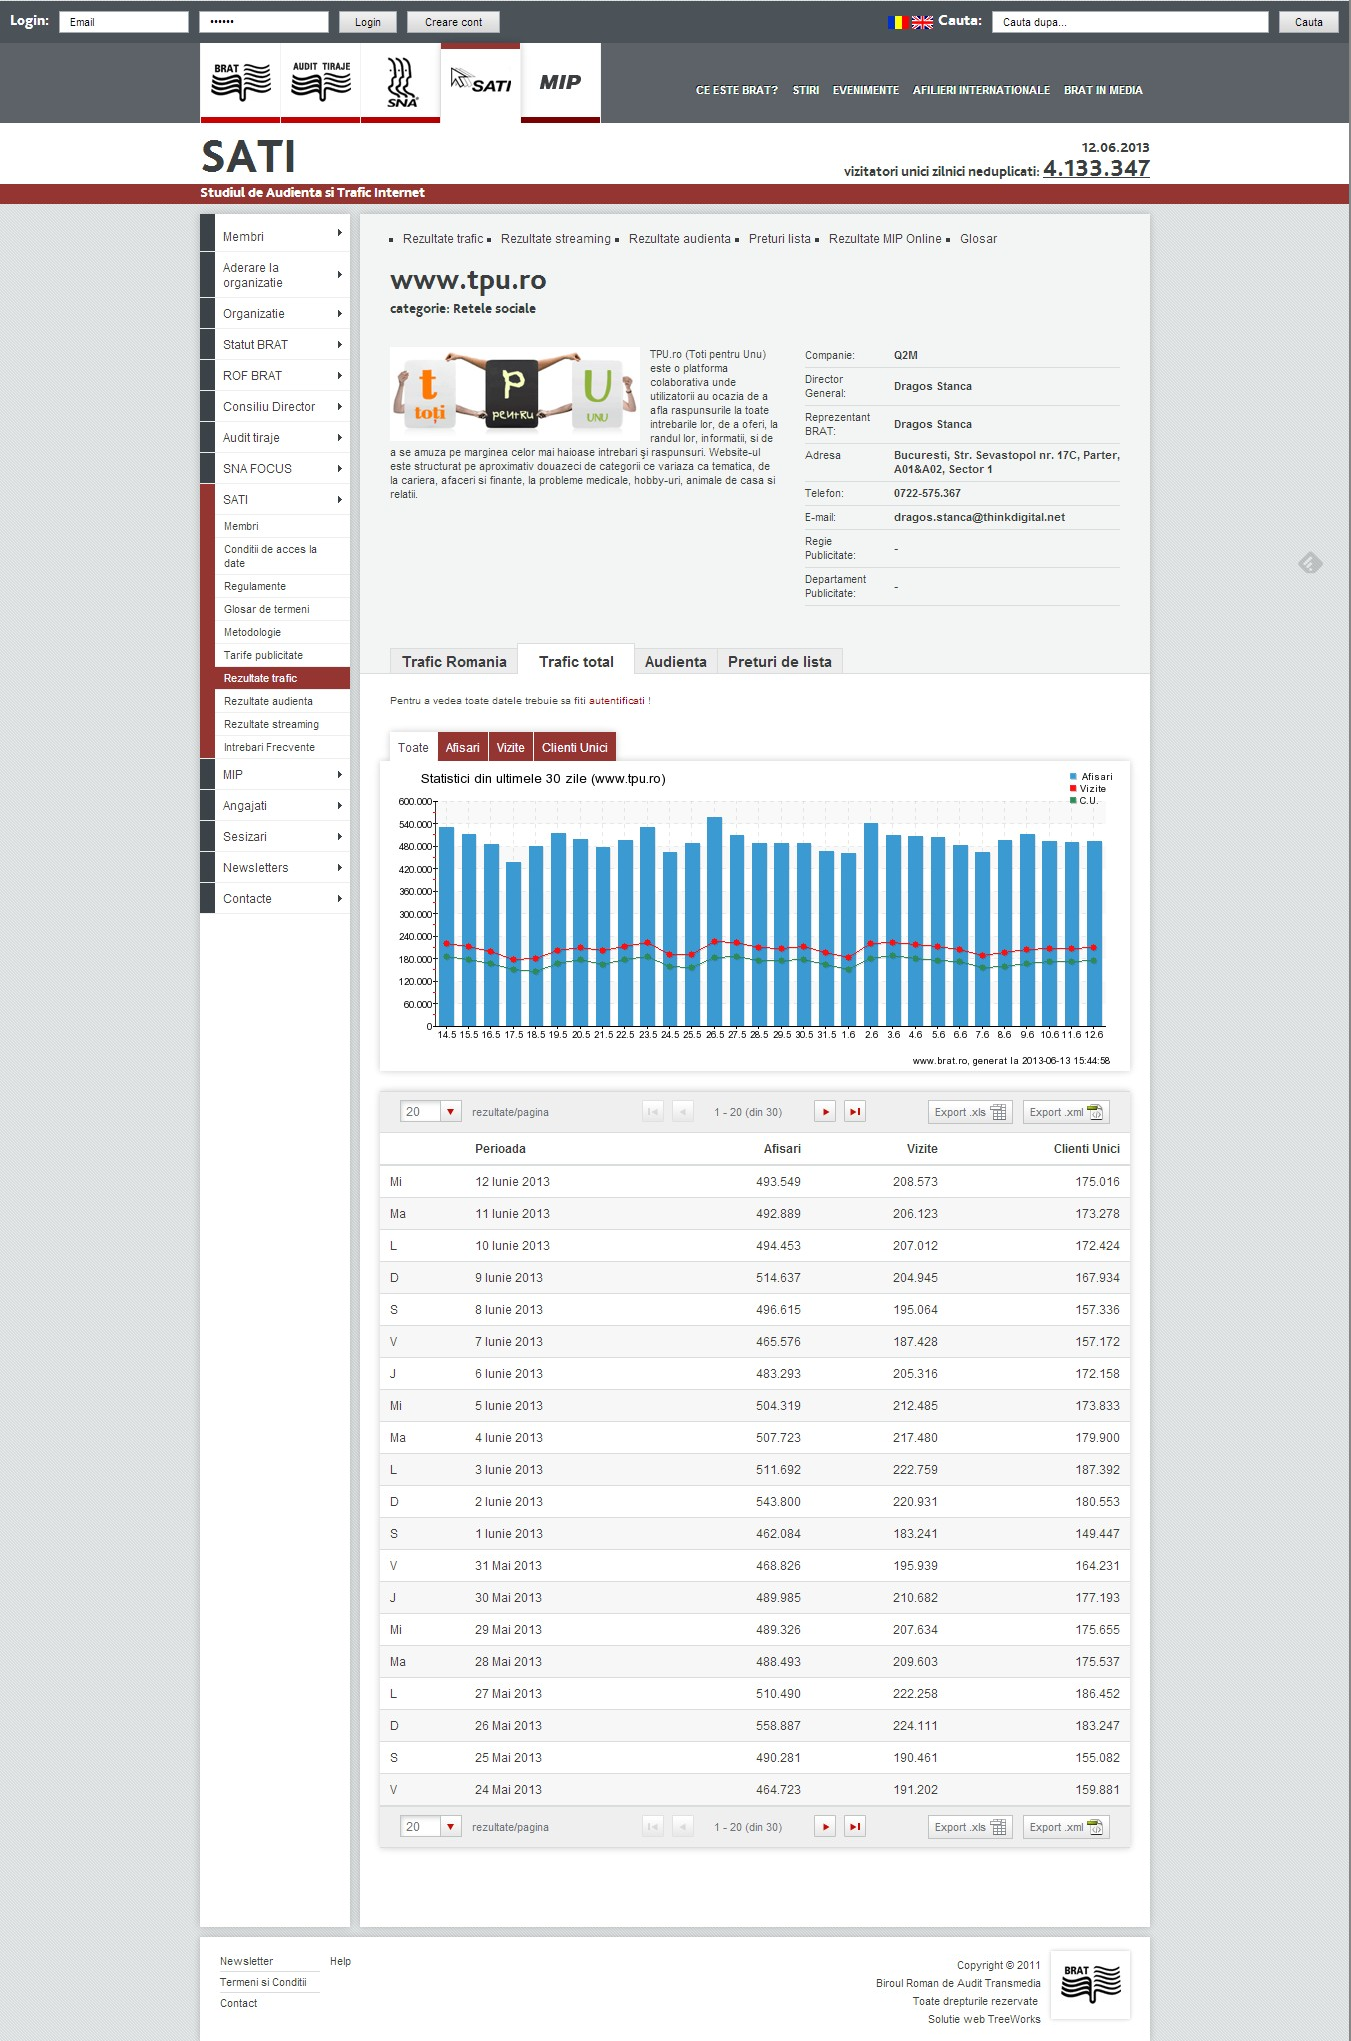Click the bottom Export .xls button
Viewport: 1351px width, 2041px height.
click(x=970, y=1827)
